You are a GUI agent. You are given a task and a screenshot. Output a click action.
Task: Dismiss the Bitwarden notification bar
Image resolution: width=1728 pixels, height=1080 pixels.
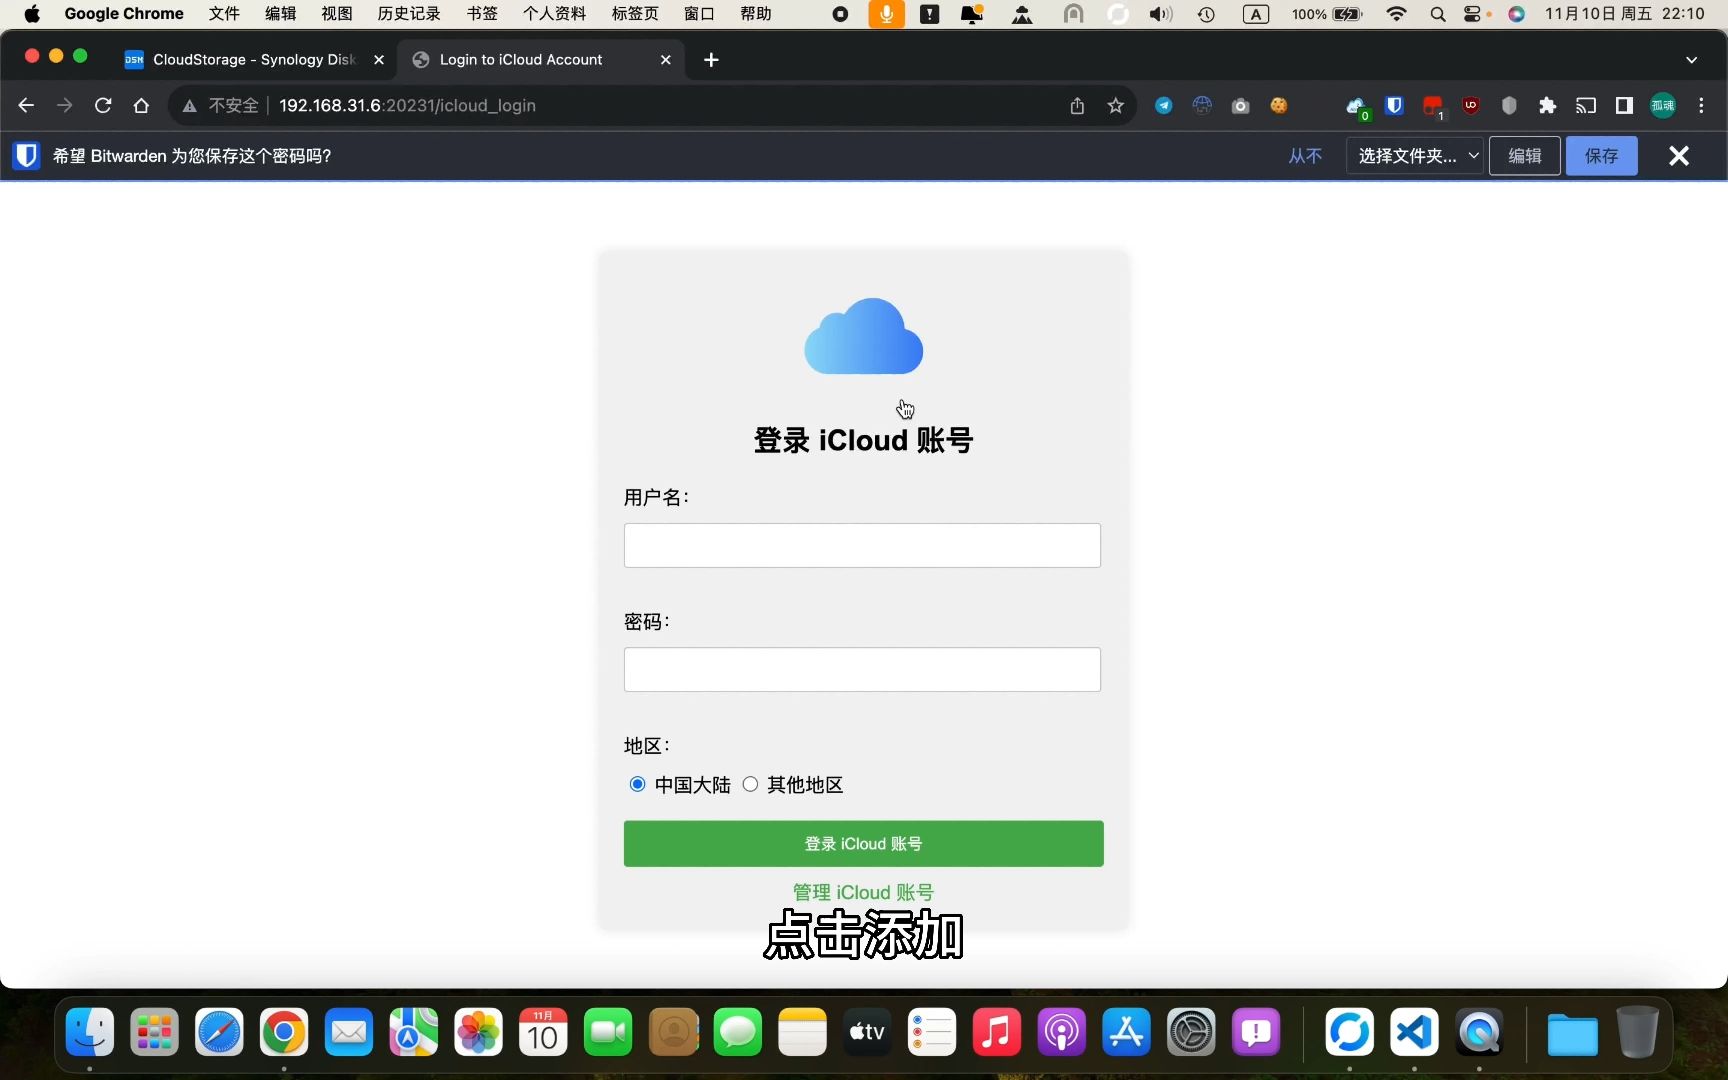coord(1679,156)
